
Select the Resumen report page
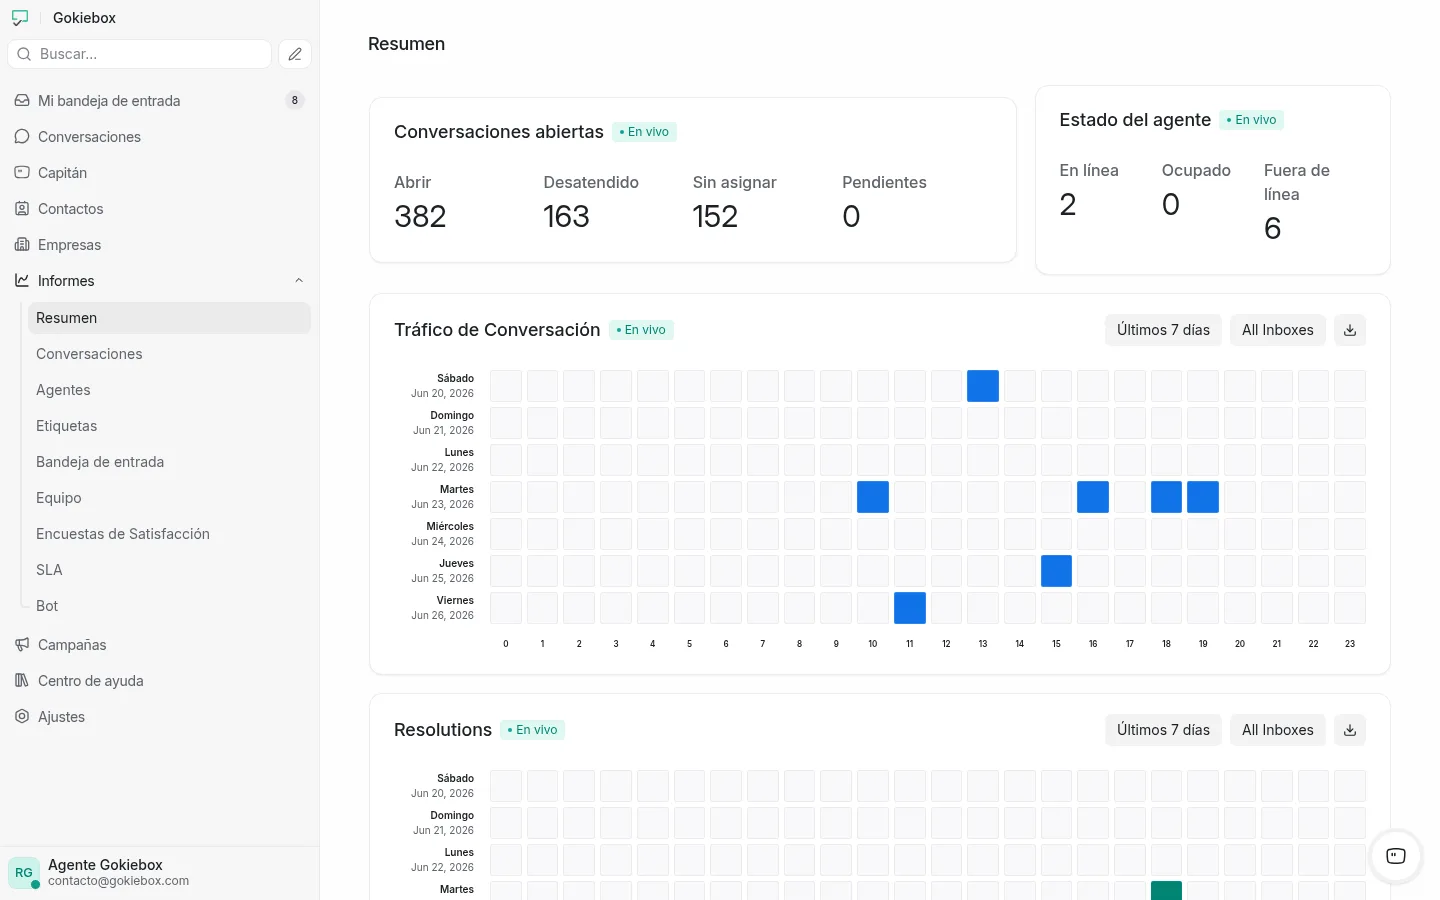(x=169, y=318)
